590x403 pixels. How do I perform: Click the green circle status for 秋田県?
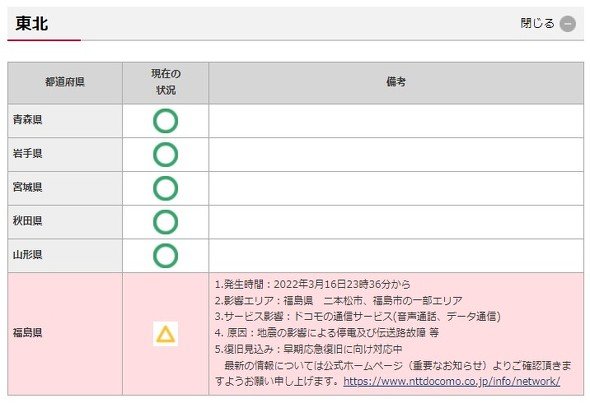pyautogui.click(x=165, y=222)
